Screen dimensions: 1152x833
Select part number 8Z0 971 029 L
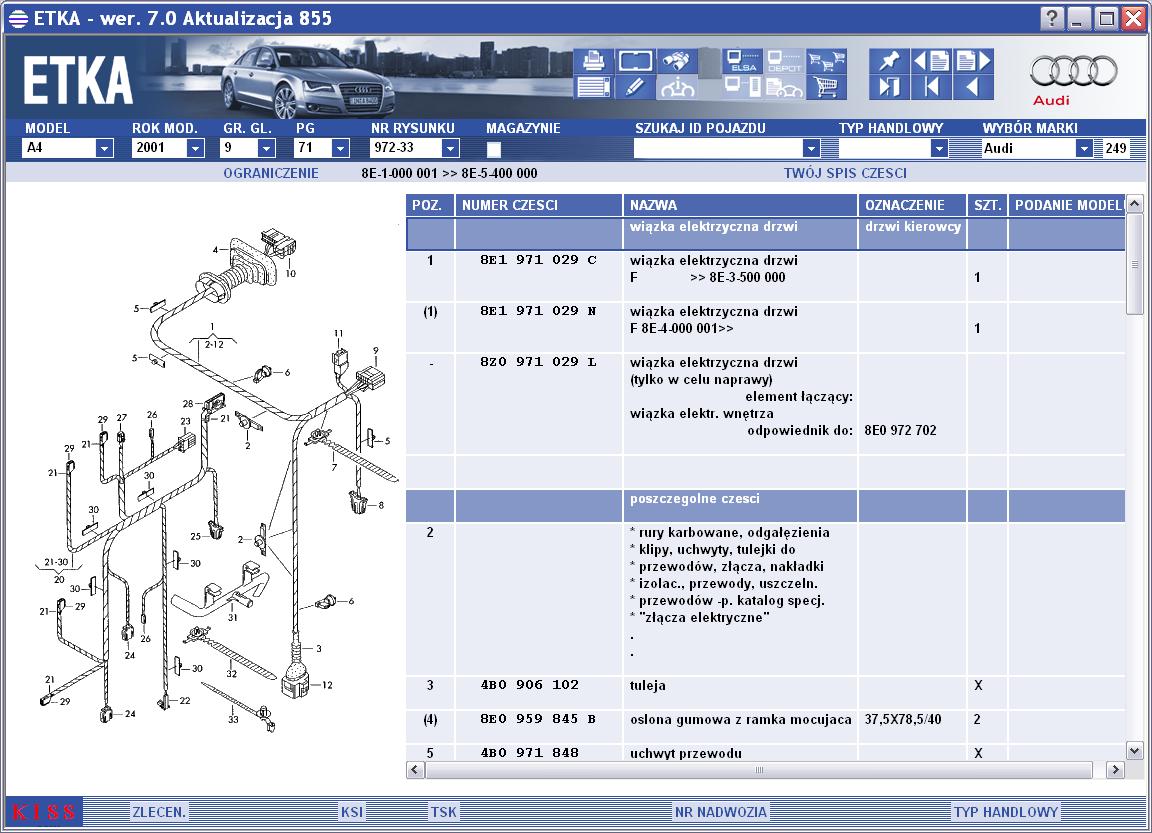(x=538, y=362)
